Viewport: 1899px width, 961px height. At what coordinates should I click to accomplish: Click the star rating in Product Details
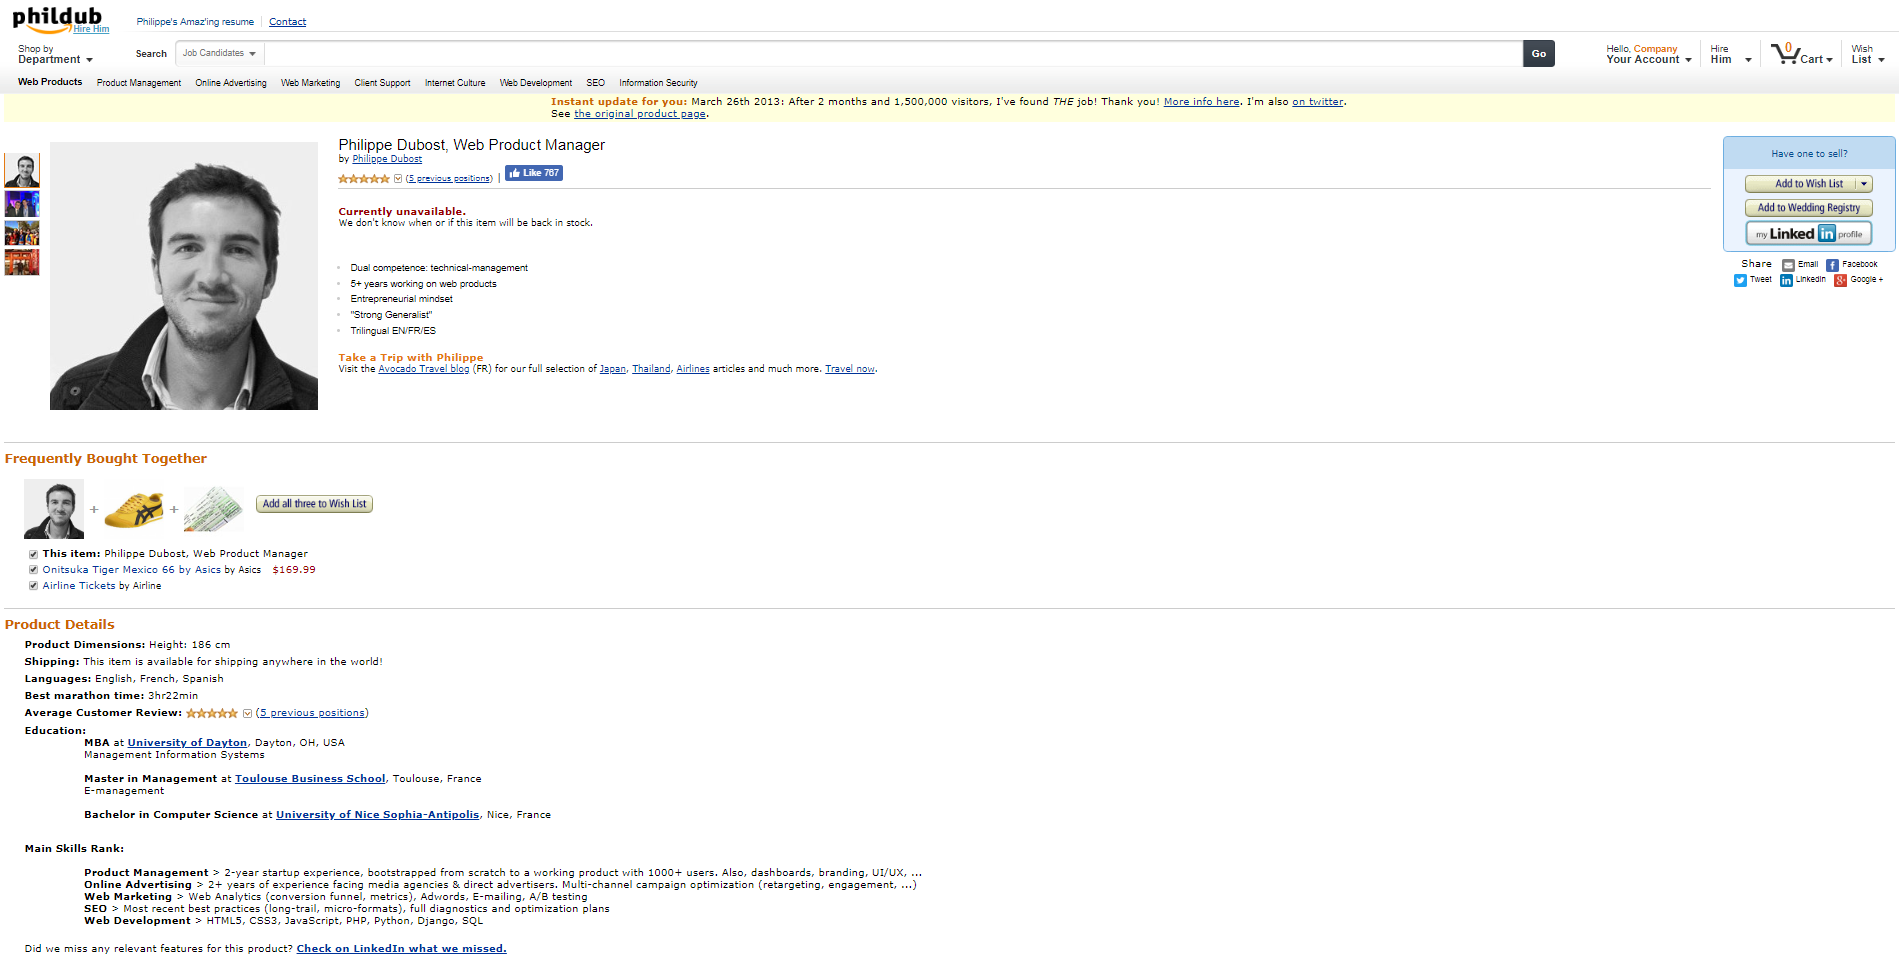[212, 713]
